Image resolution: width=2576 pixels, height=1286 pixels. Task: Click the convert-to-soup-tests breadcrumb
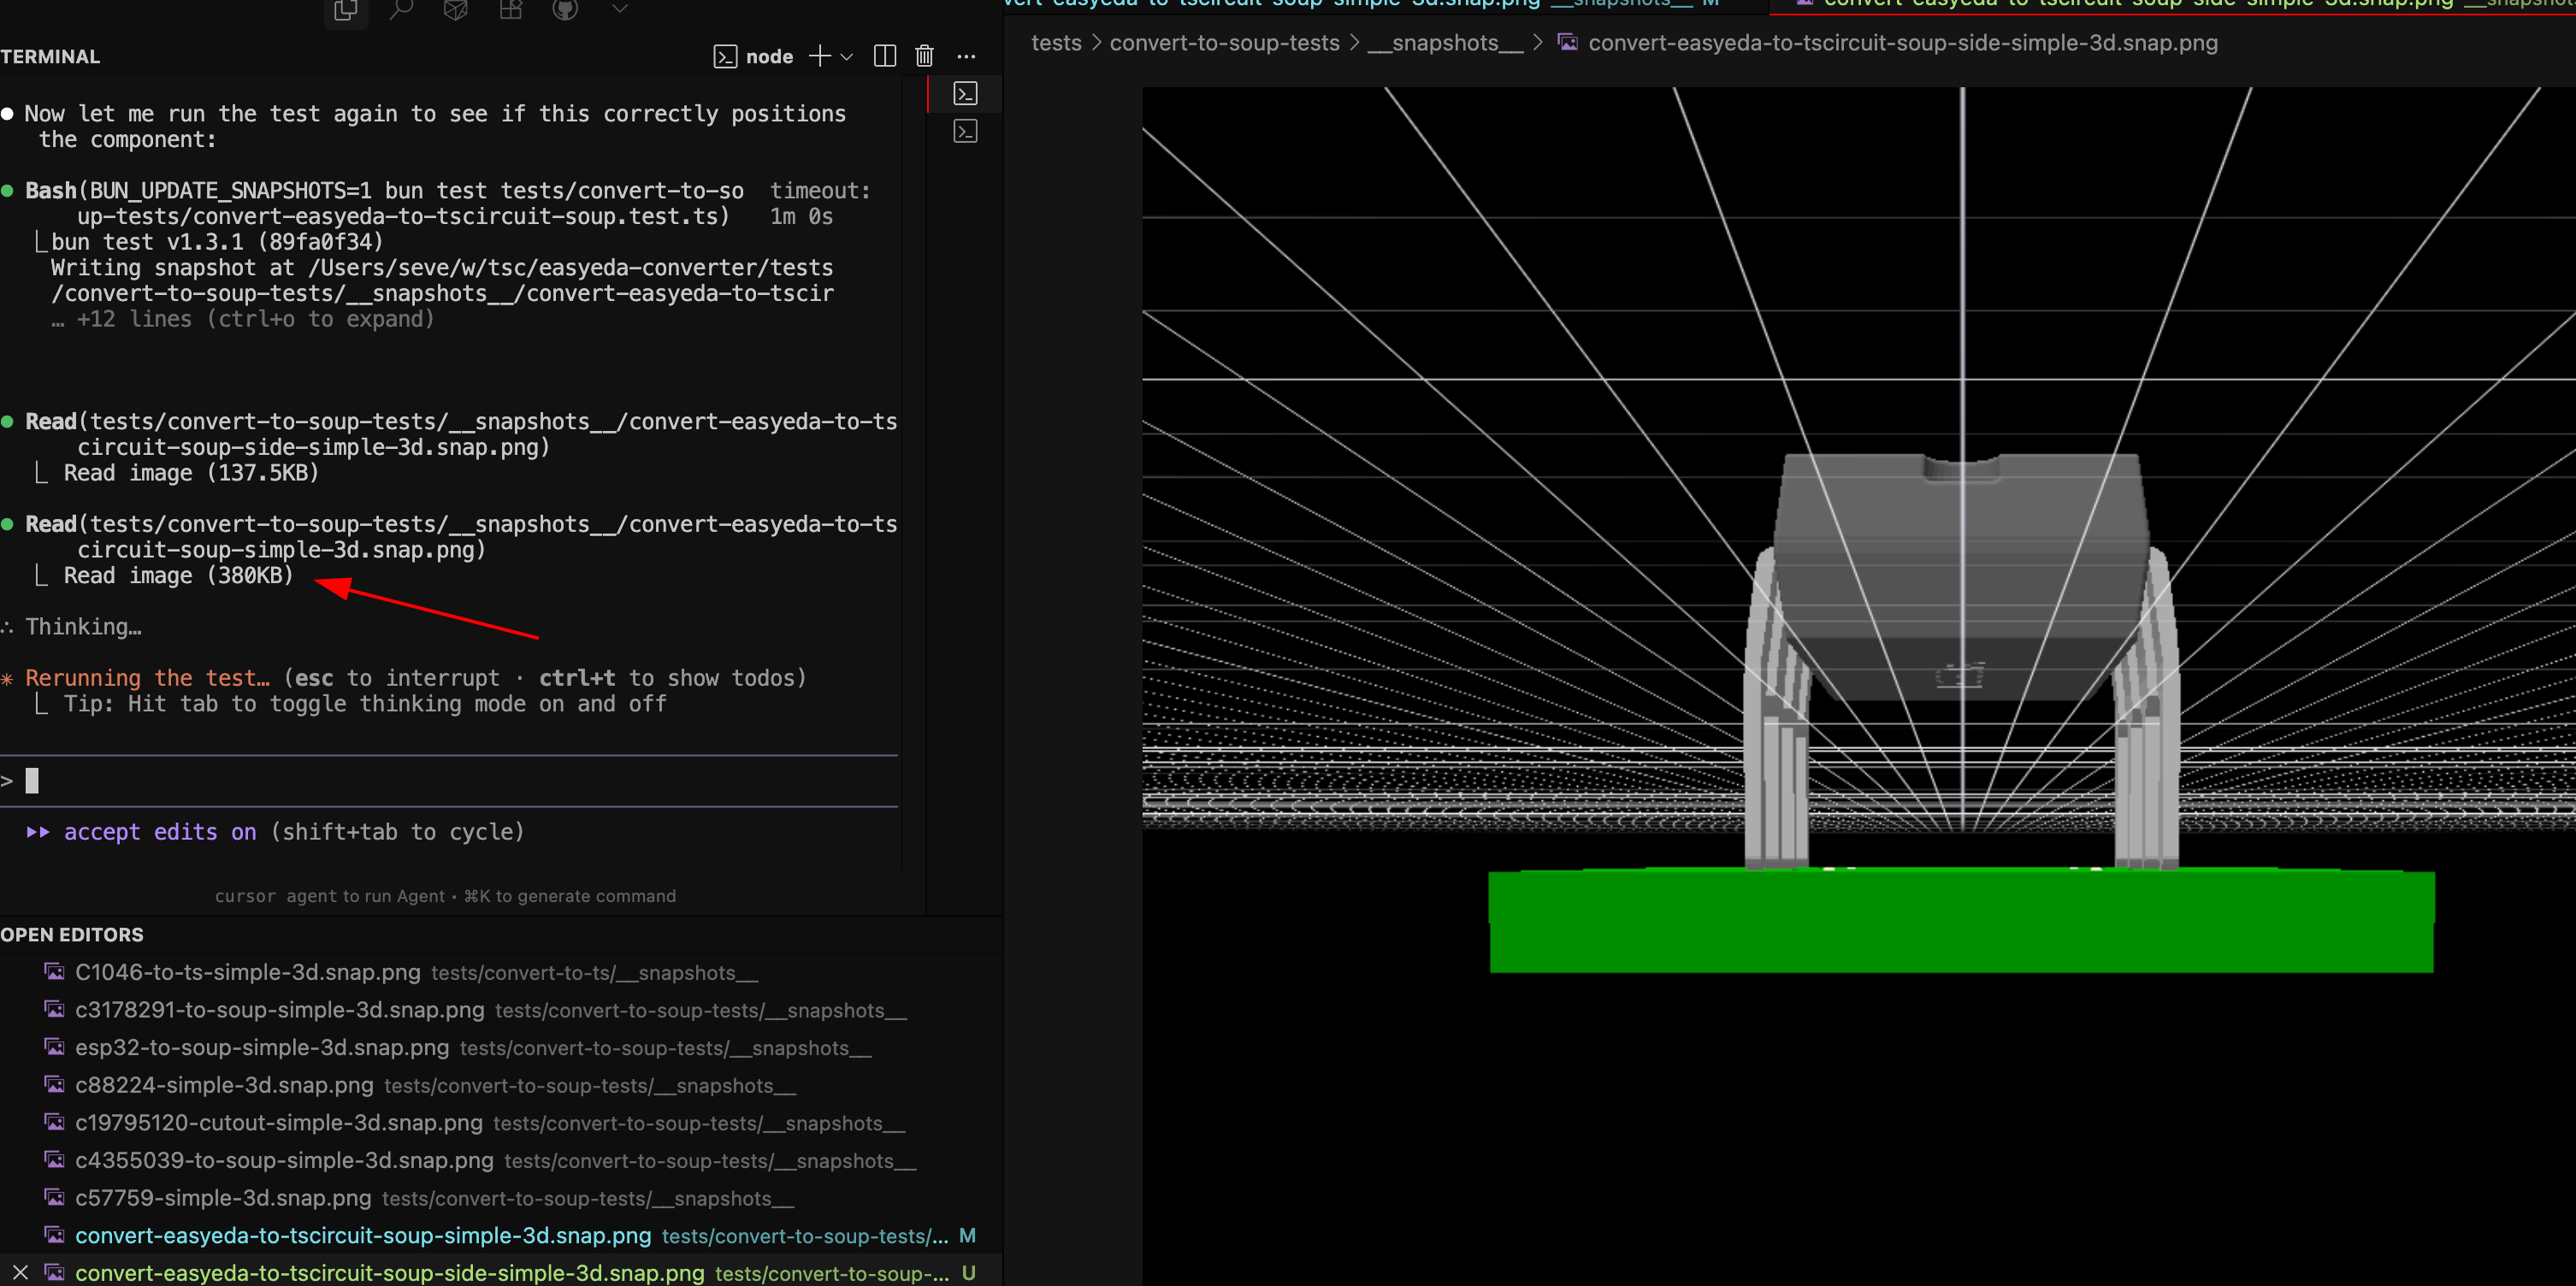[1224, 43]
